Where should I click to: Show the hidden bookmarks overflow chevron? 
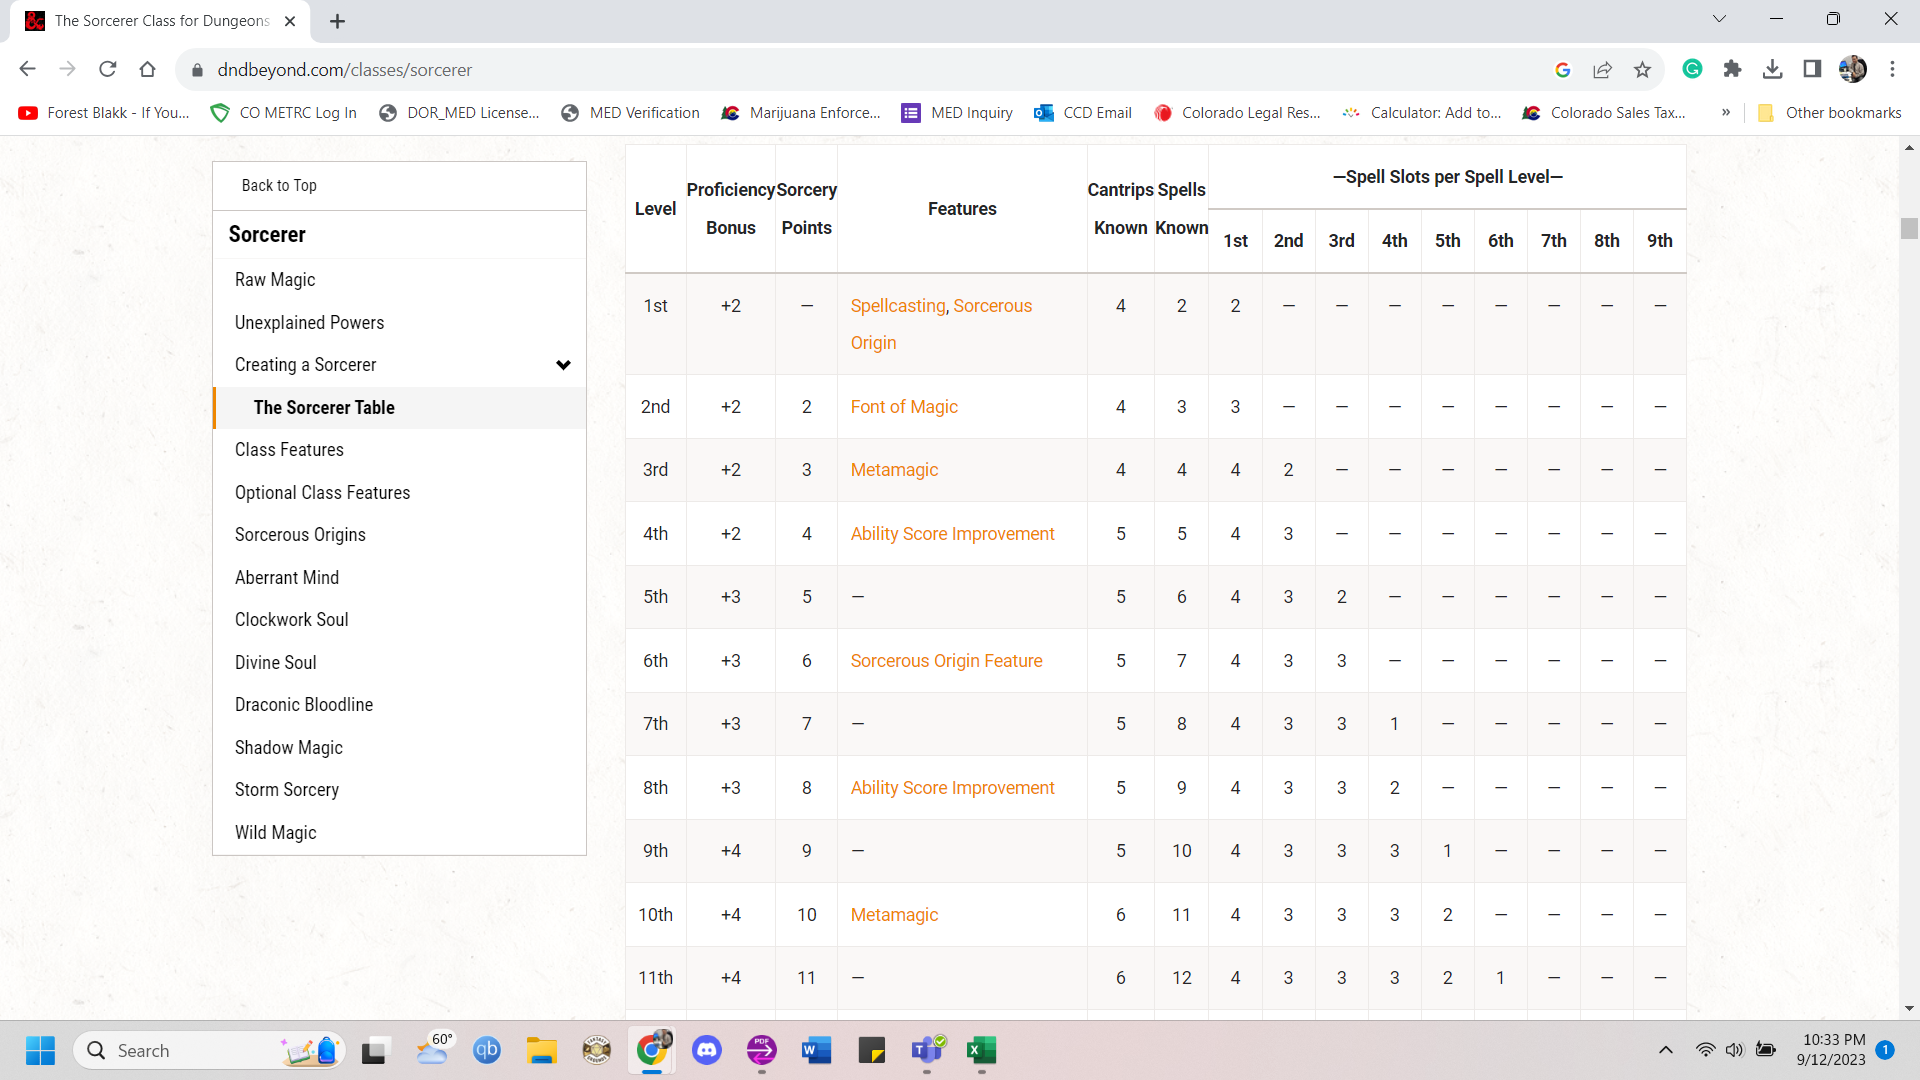(1726, 112)
